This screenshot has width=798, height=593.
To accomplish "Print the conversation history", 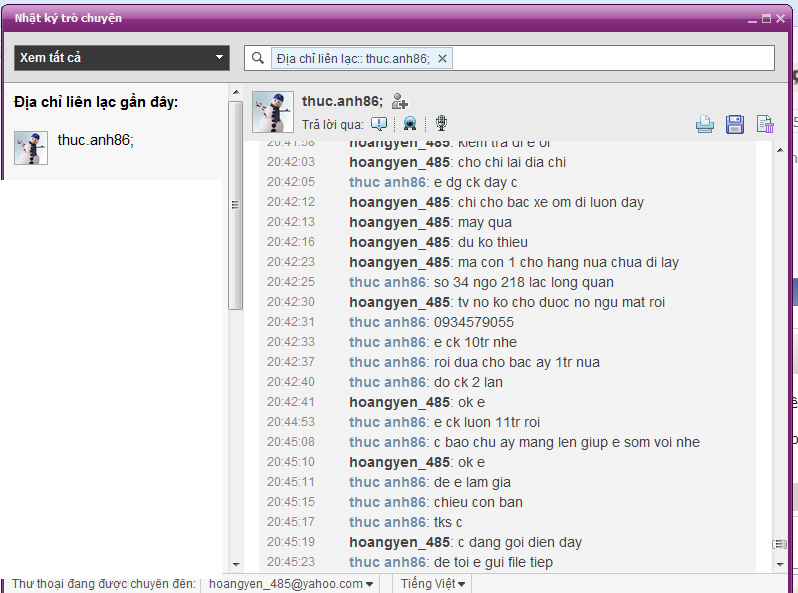I will [706, 124].
